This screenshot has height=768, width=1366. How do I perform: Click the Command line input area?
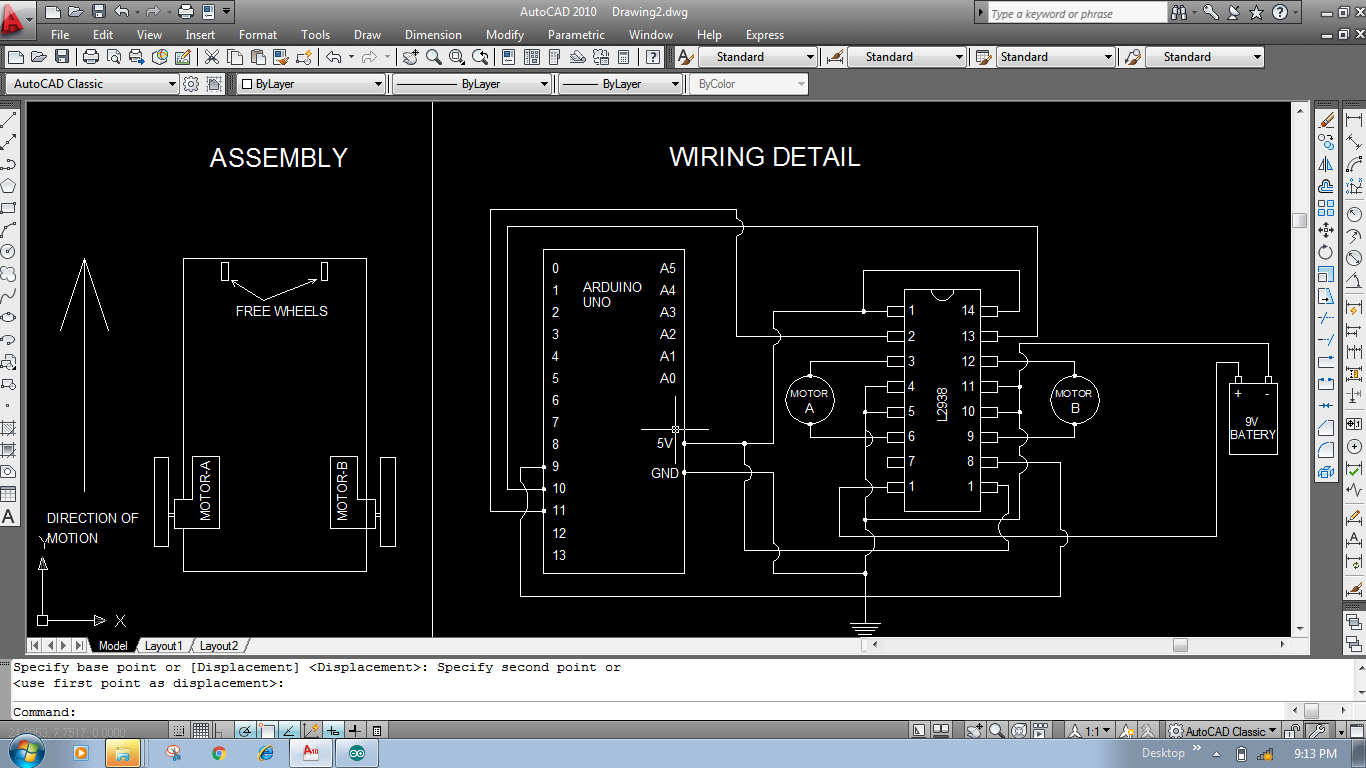pos(650,712)
